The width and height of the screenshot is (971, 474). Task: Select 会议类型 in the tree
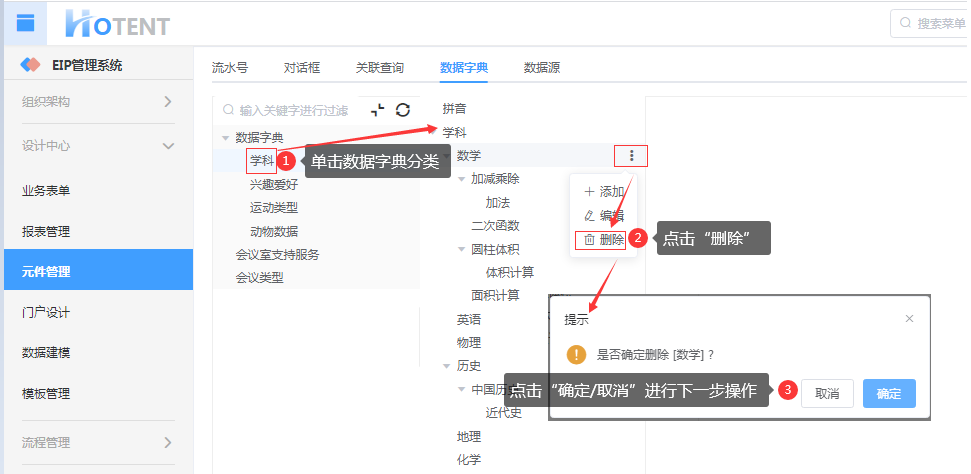coord(259,278)
